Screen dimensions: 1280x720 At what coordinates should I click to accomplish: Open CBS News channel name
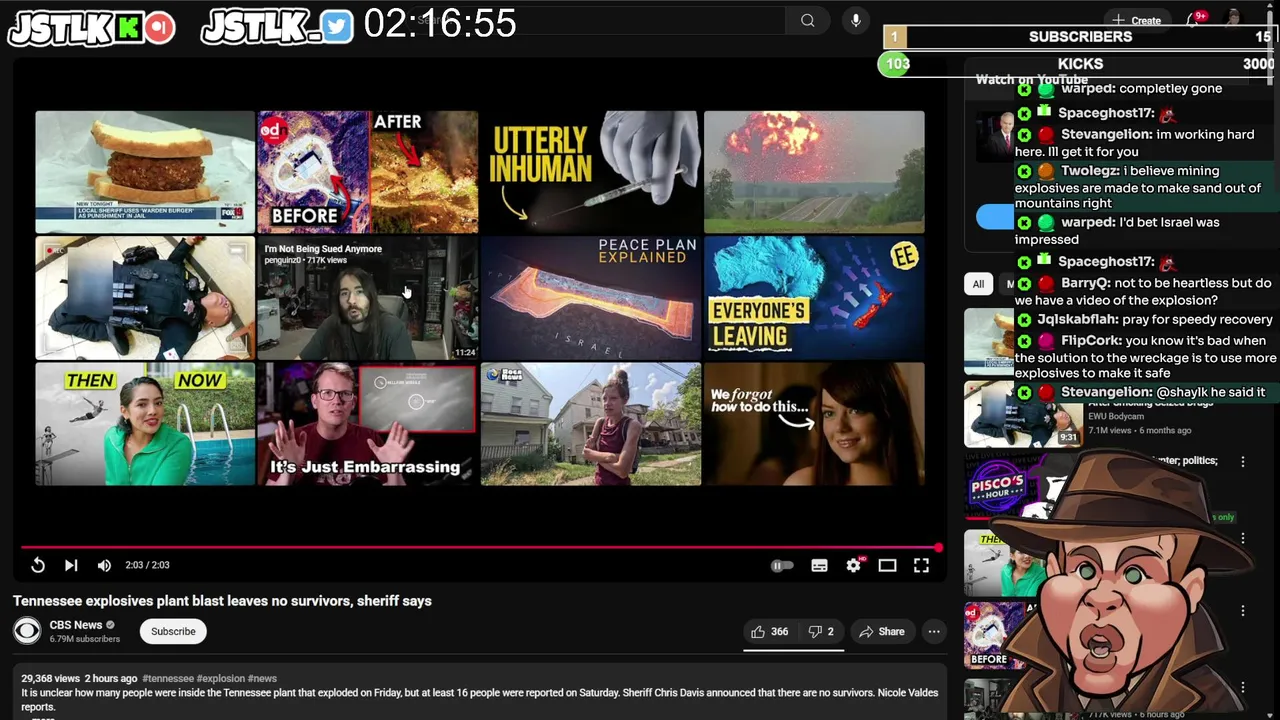coord(76,625)
